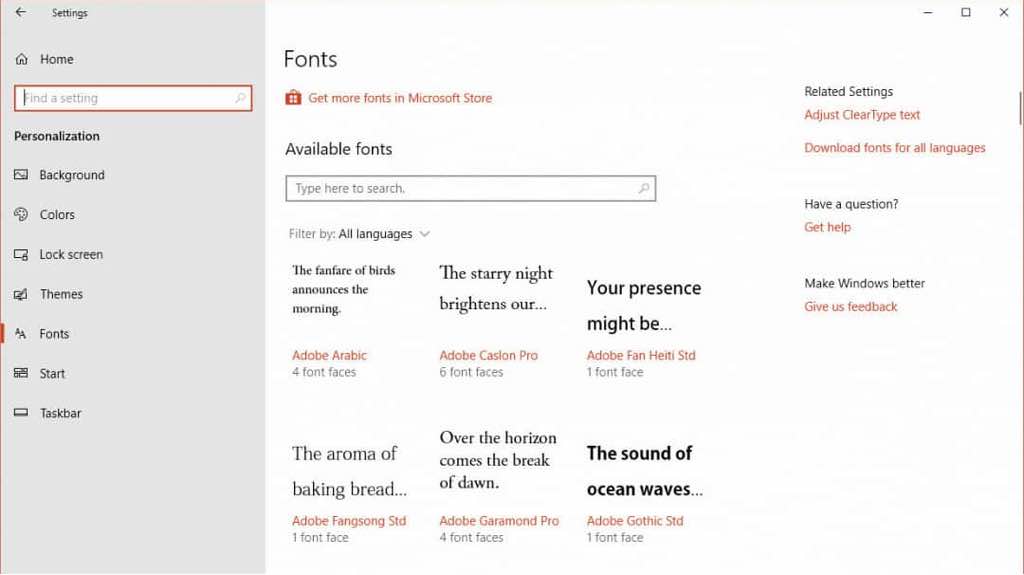1024x575 pixels.
Task: Open Lock screen settings
Action: click(71, 254)
